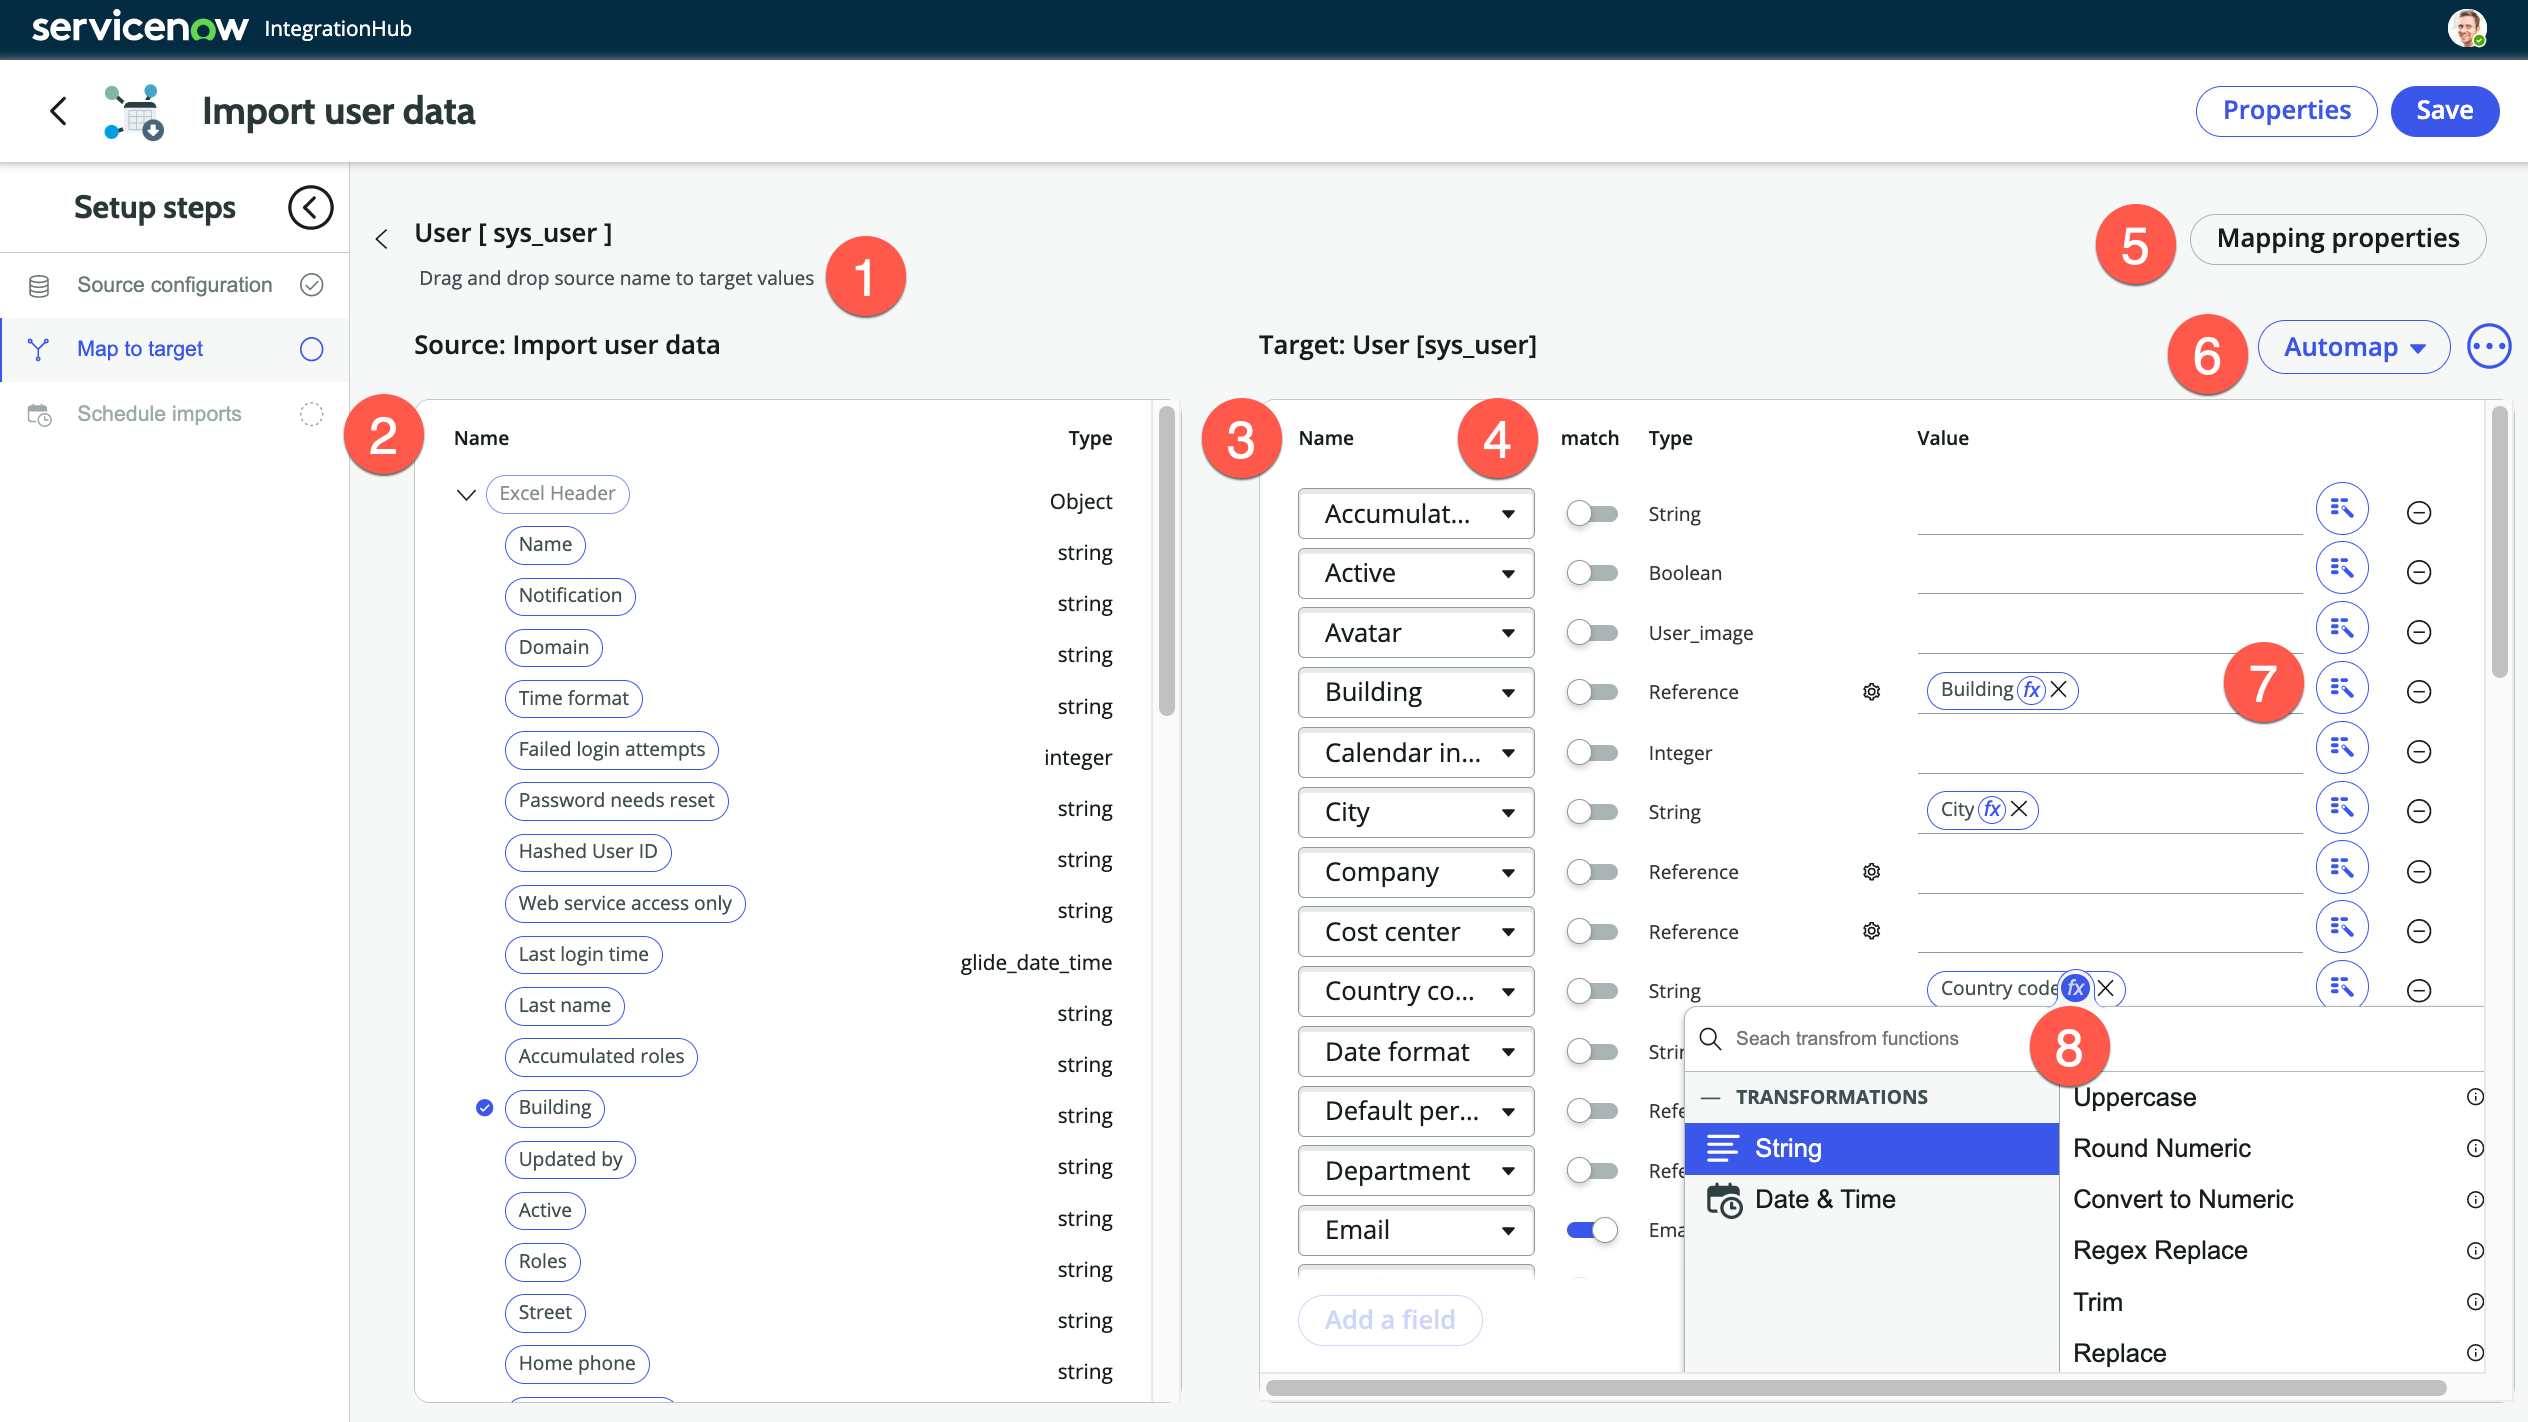Click the target panel horizontal scrollbar
The image size is (2528, 1422).
tap(1856, 1388)
